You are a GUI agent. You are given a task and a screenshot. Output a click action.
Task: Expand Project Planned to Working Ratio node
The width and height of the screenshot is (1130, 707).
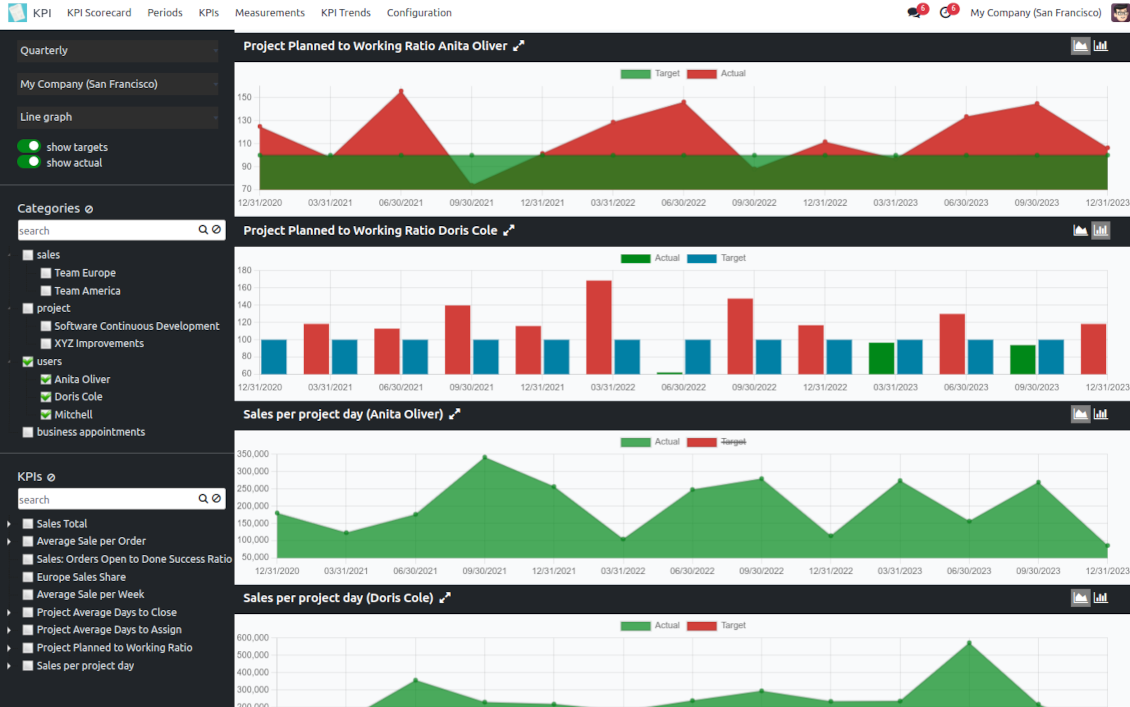pos(9,648)
